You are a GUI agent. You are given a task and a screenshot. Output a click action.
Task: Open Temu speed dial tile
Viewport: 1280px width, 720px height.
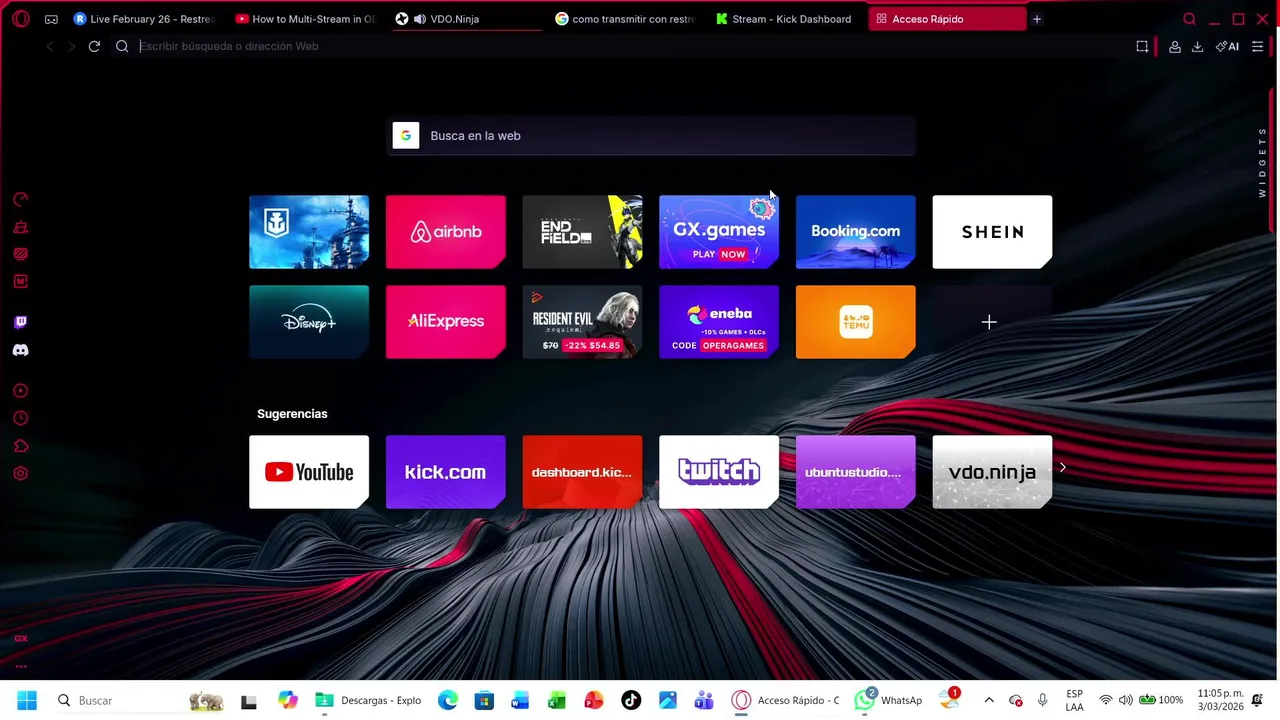[855, 322]
